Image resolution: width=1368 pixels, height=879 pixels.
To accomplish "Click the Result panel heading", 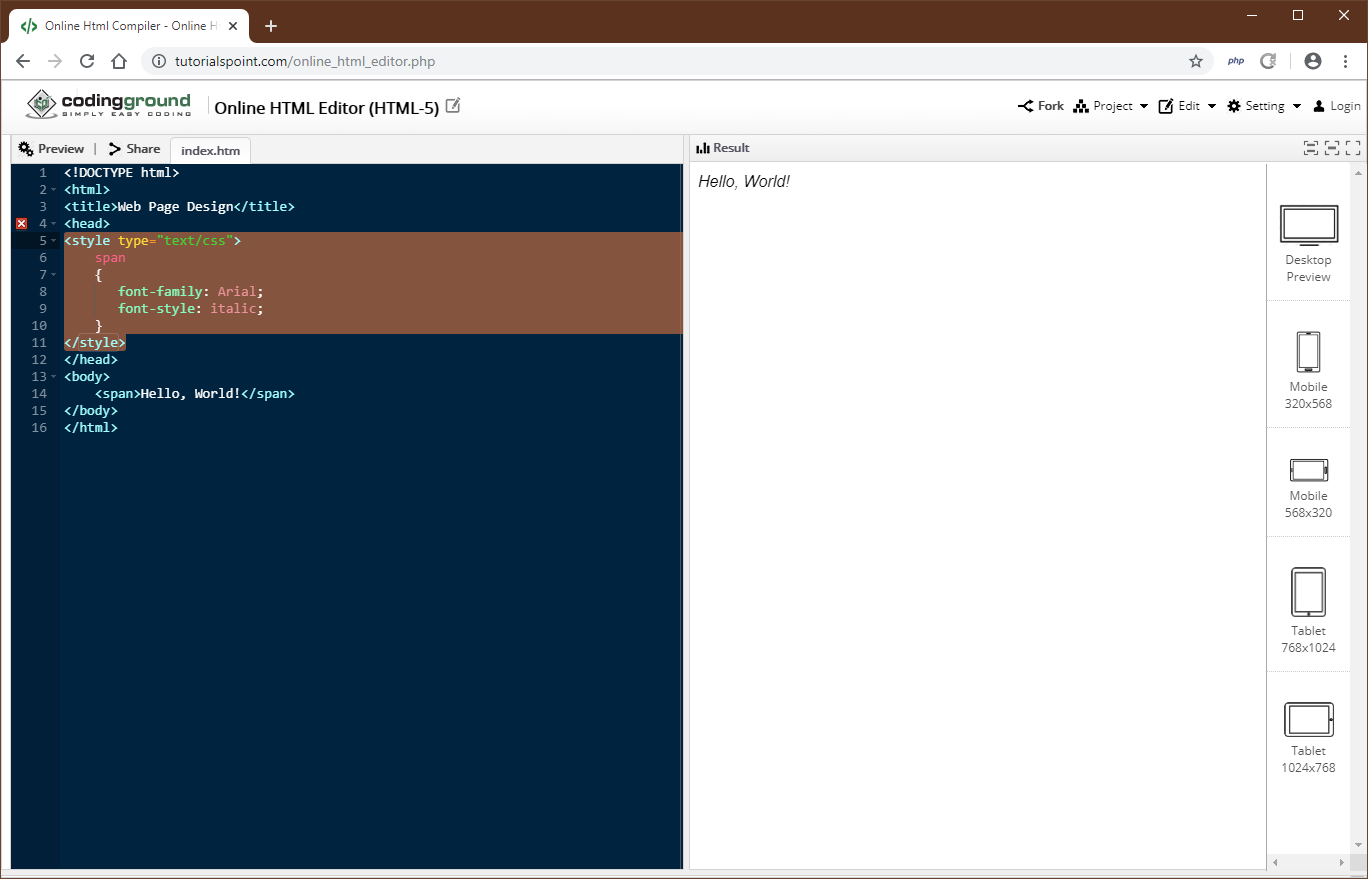I will (x=731, y=148).
